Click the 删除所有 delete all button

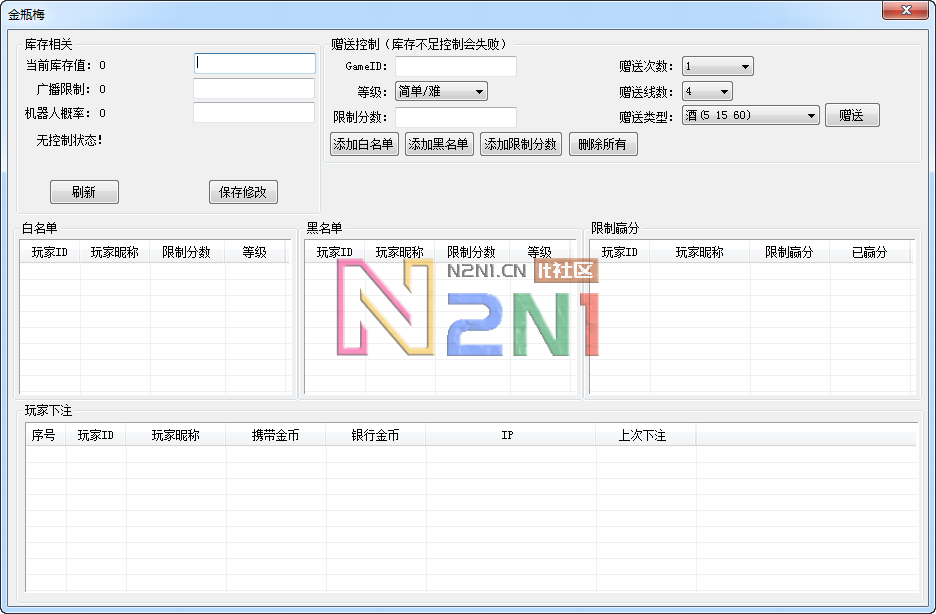[x=603, y=143]
